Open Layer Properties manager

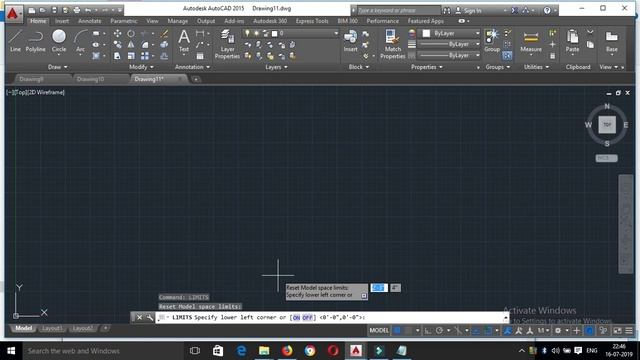point(227,44)
